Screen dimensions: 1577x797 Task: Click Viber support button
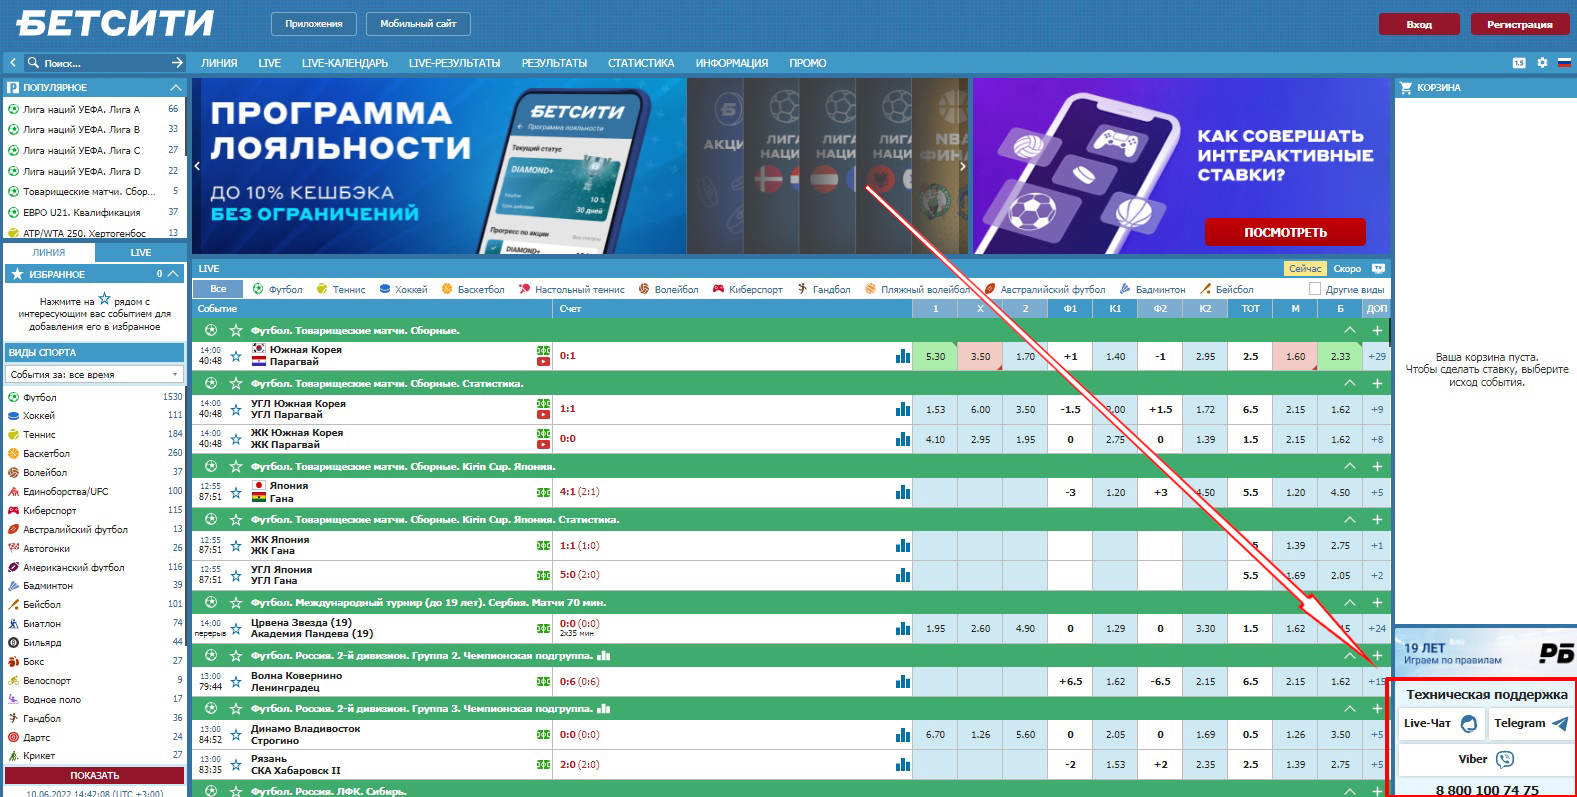(x=1486, y=759)
